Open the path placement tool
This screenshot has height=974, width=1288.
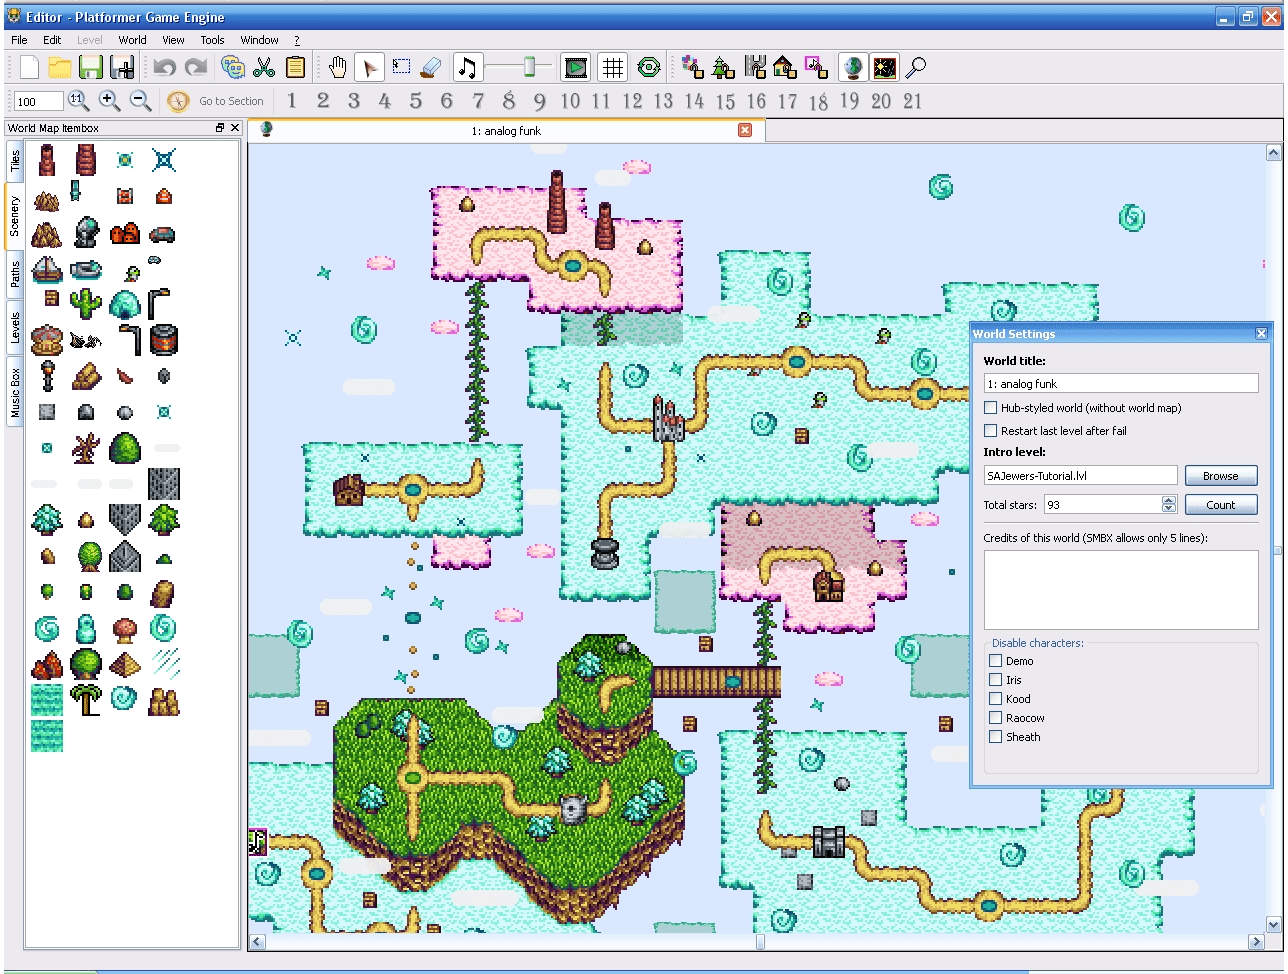click(755, 67)
